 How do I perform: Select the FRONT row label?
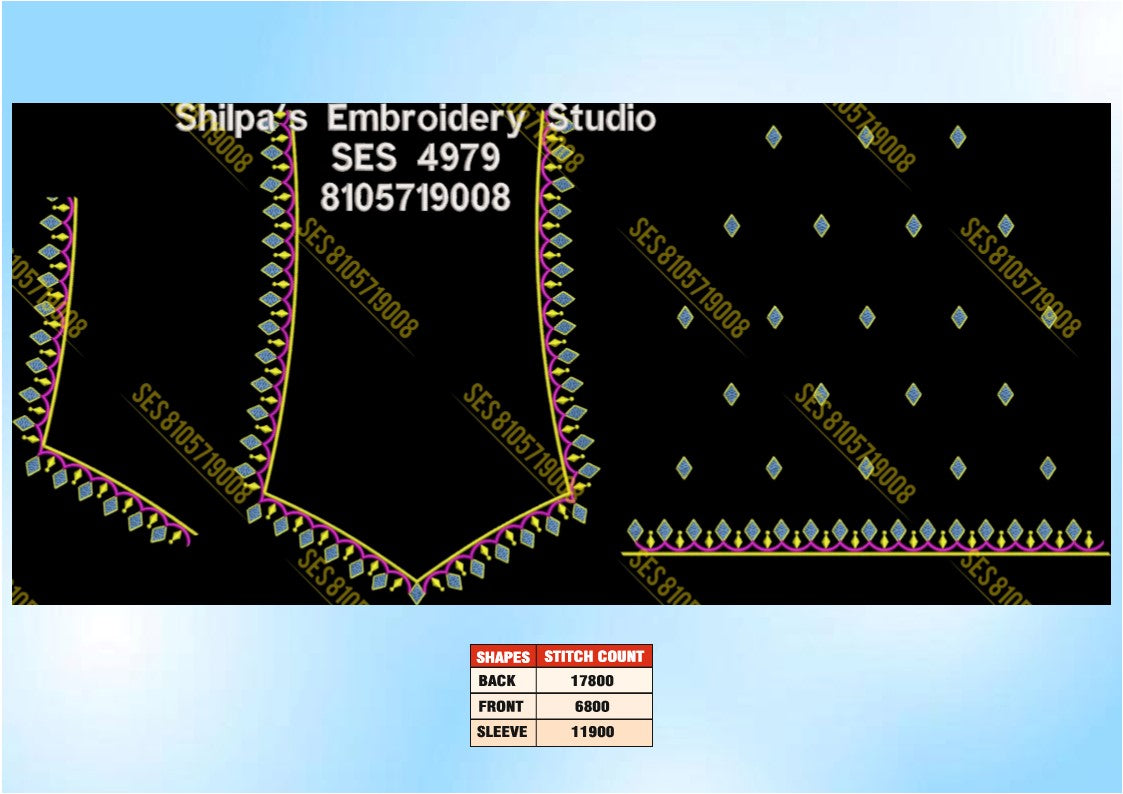(501, 707)
